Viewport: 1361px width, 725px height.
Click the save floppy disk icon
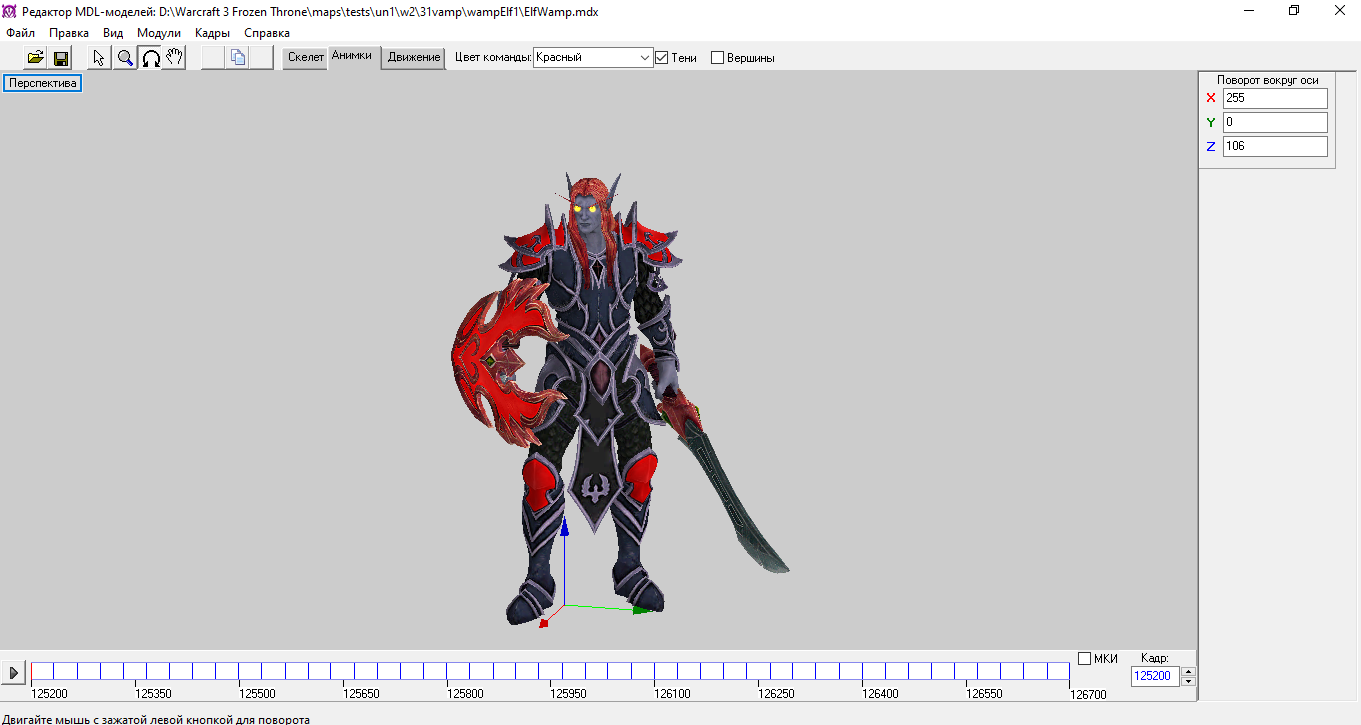tap(60, 58)
